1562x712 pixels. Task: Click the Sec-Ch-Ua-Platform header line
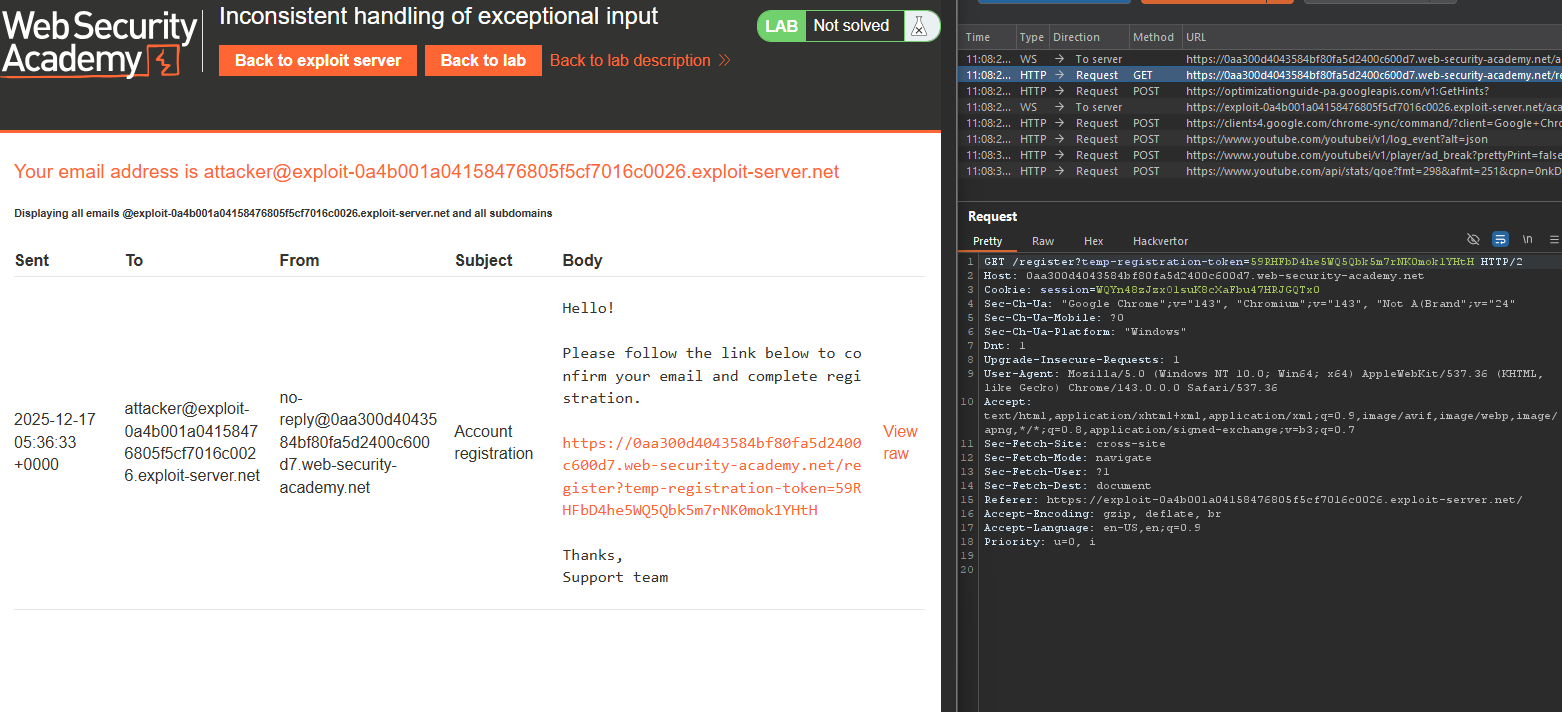coord(1085,331)
